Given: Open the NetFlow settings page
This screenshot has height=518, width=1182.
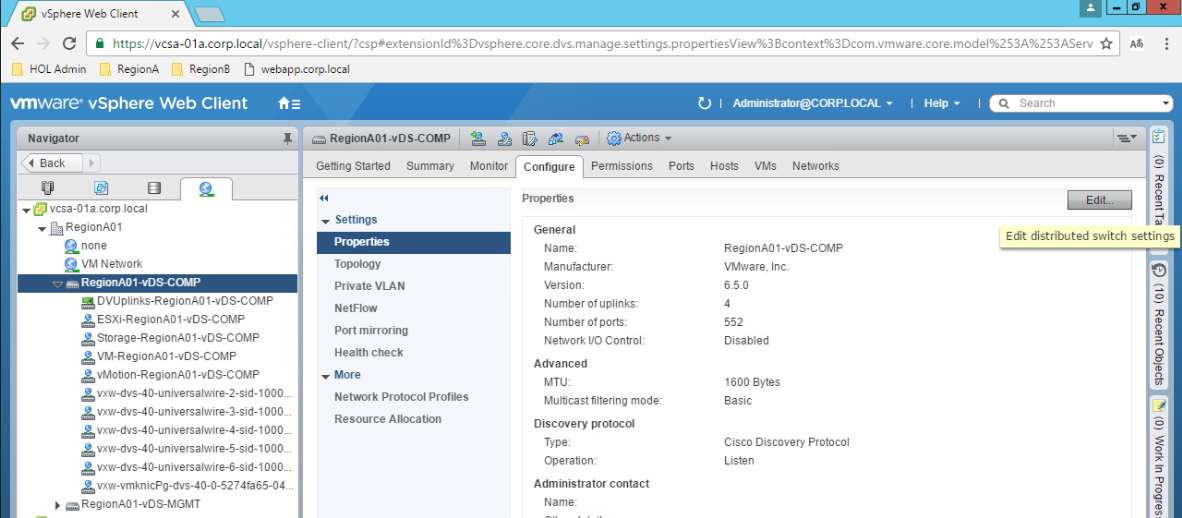Looking at the screenshot, I should 414,308.
